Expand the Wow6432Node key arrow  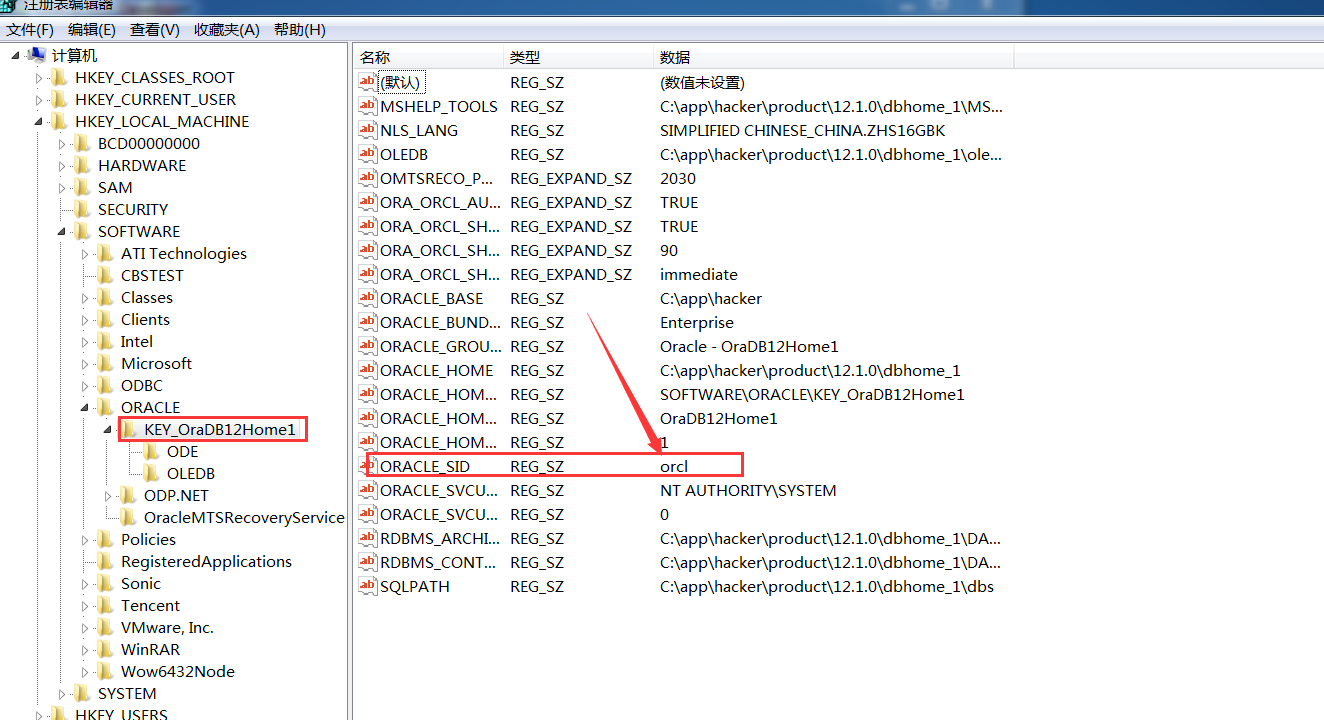point(85,672)
